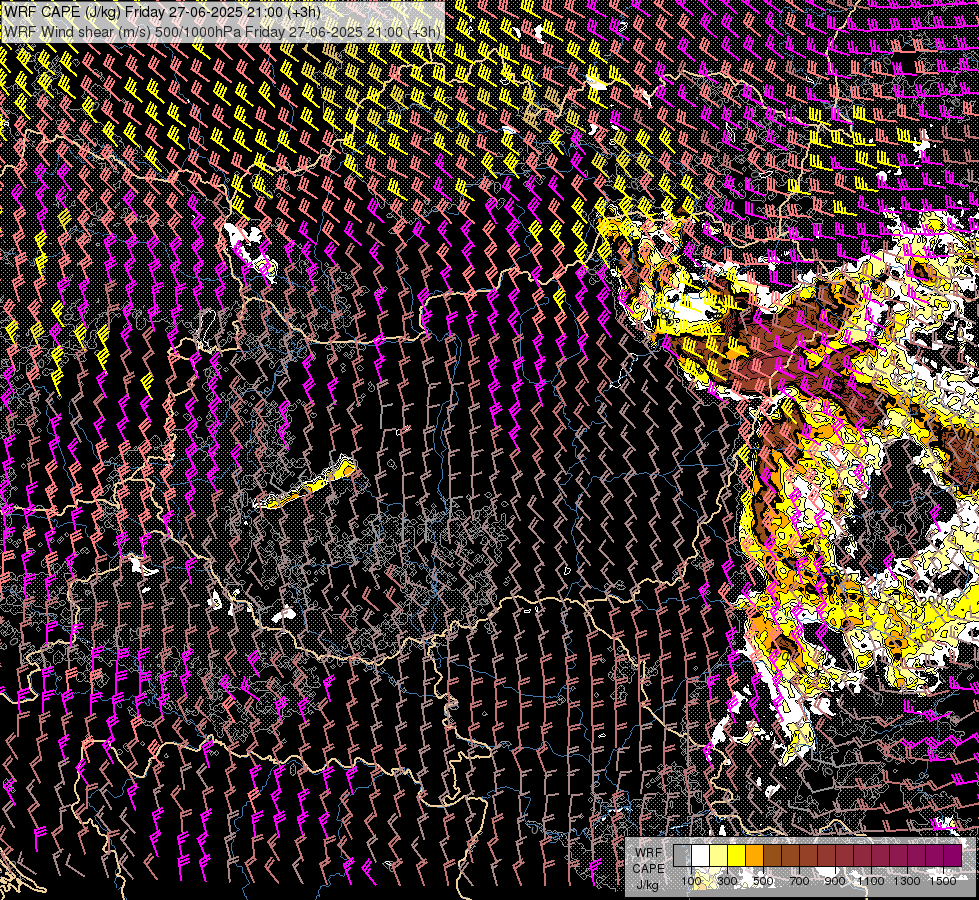The image size is (979, 900).
Task: Click the legend value 100
Action: pyautogui.click(x=691, y=881)
